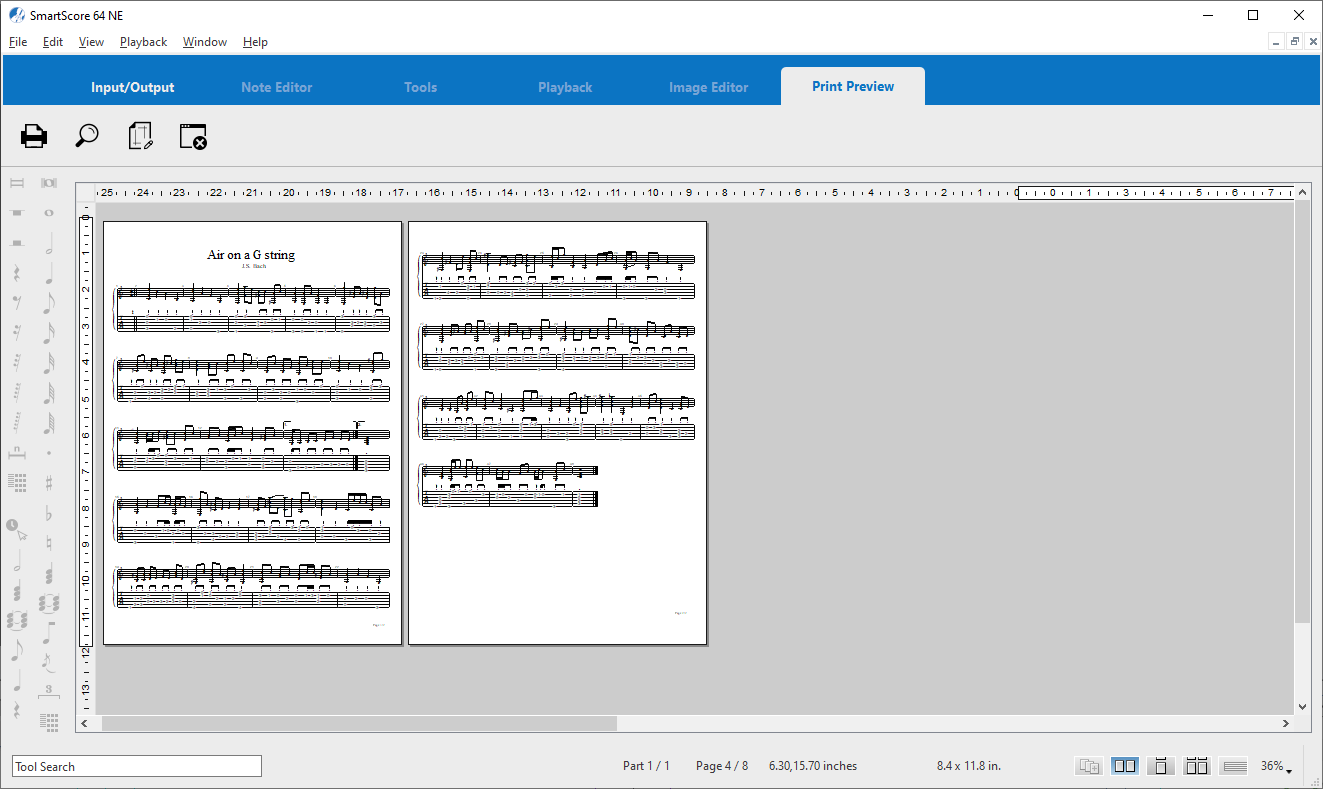Toggle the single page vertical view button
Viewport: 1323px width, 789px height.
[1161, 766]
